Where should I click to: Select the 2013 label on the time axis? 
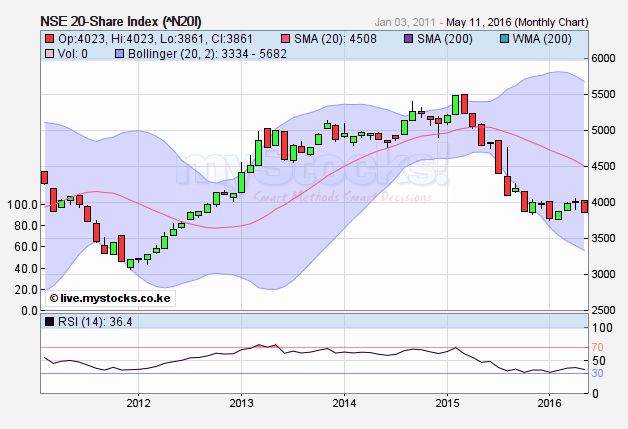[x=242, y=403]
